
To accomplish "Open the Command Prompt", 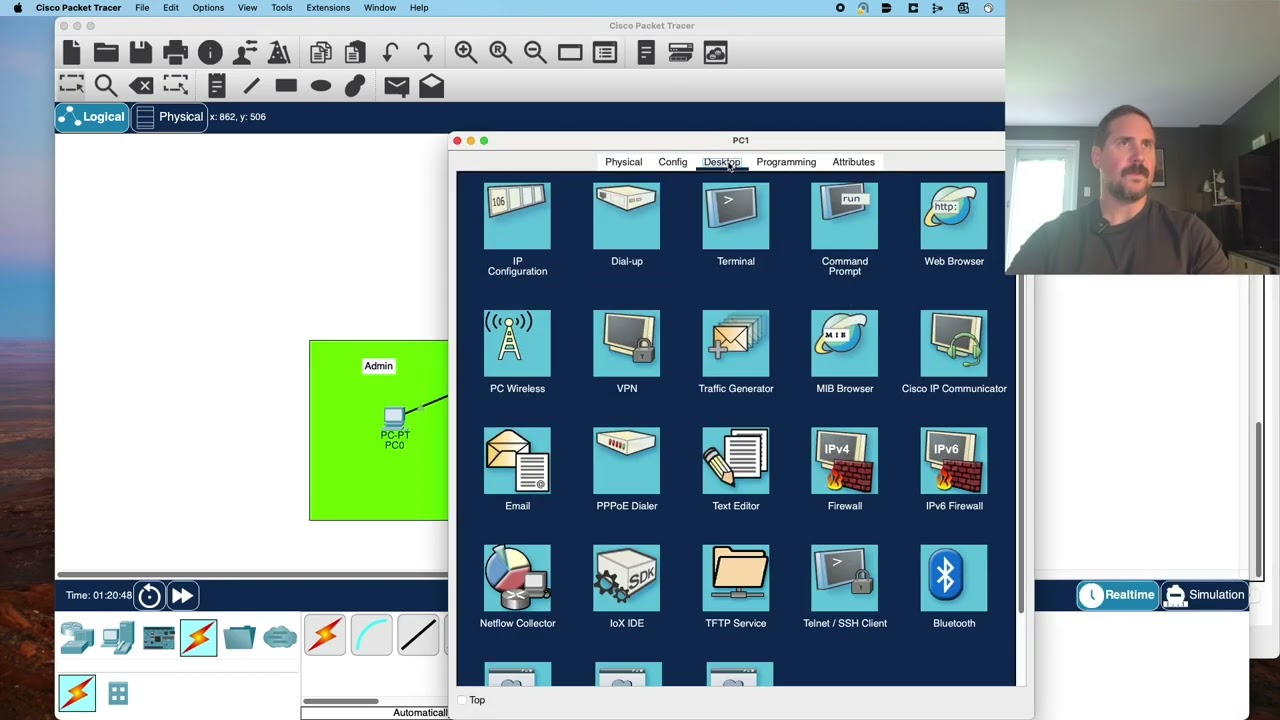I will [845, 217].
